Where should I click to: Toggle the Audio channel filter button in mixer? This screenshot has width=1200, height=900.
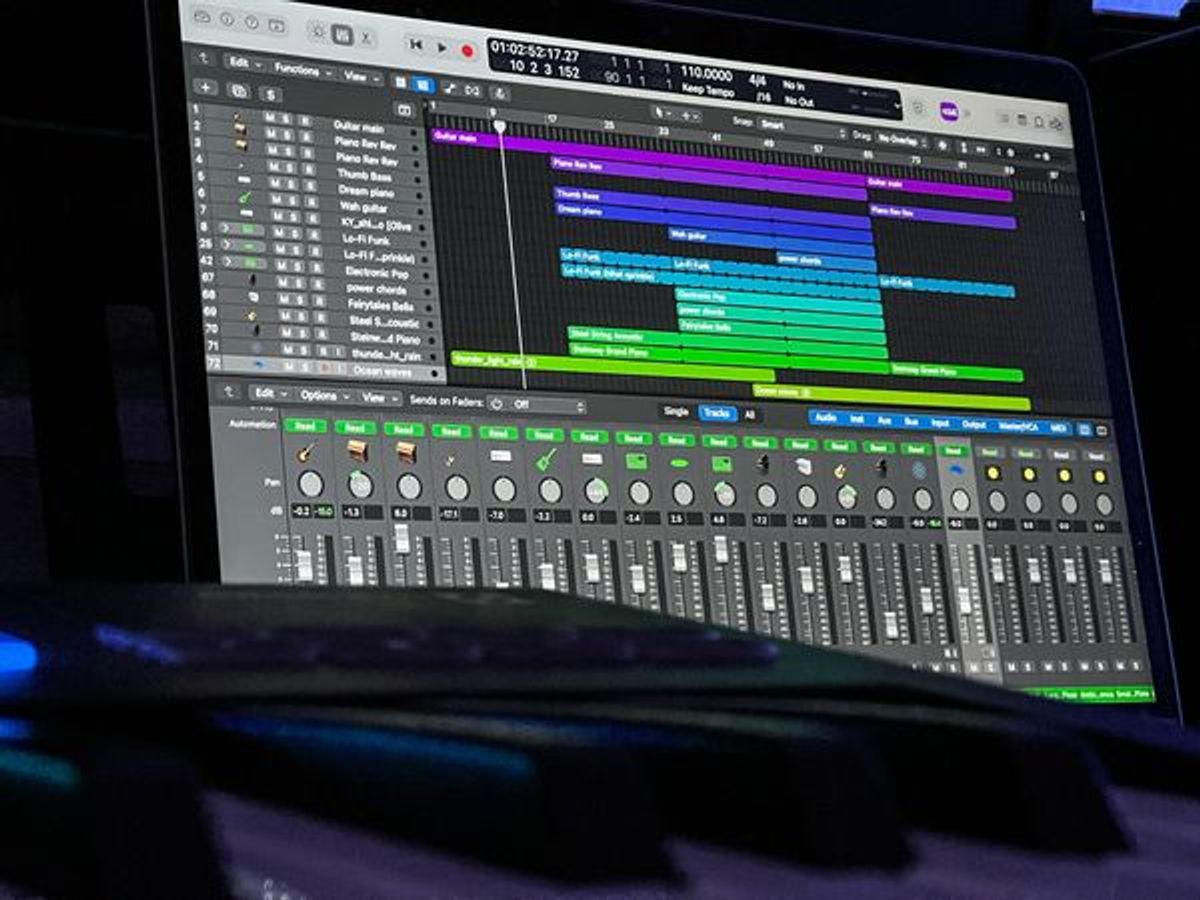pos(826,418)
